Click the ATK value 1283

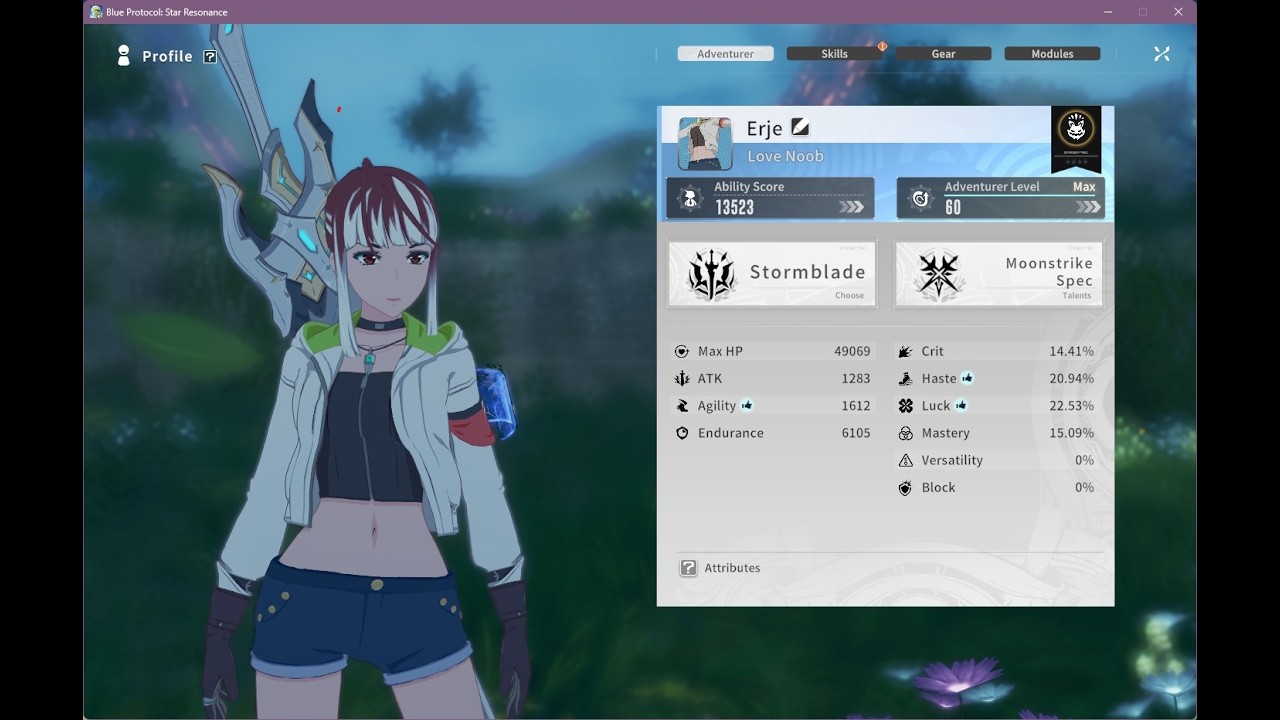856,379
